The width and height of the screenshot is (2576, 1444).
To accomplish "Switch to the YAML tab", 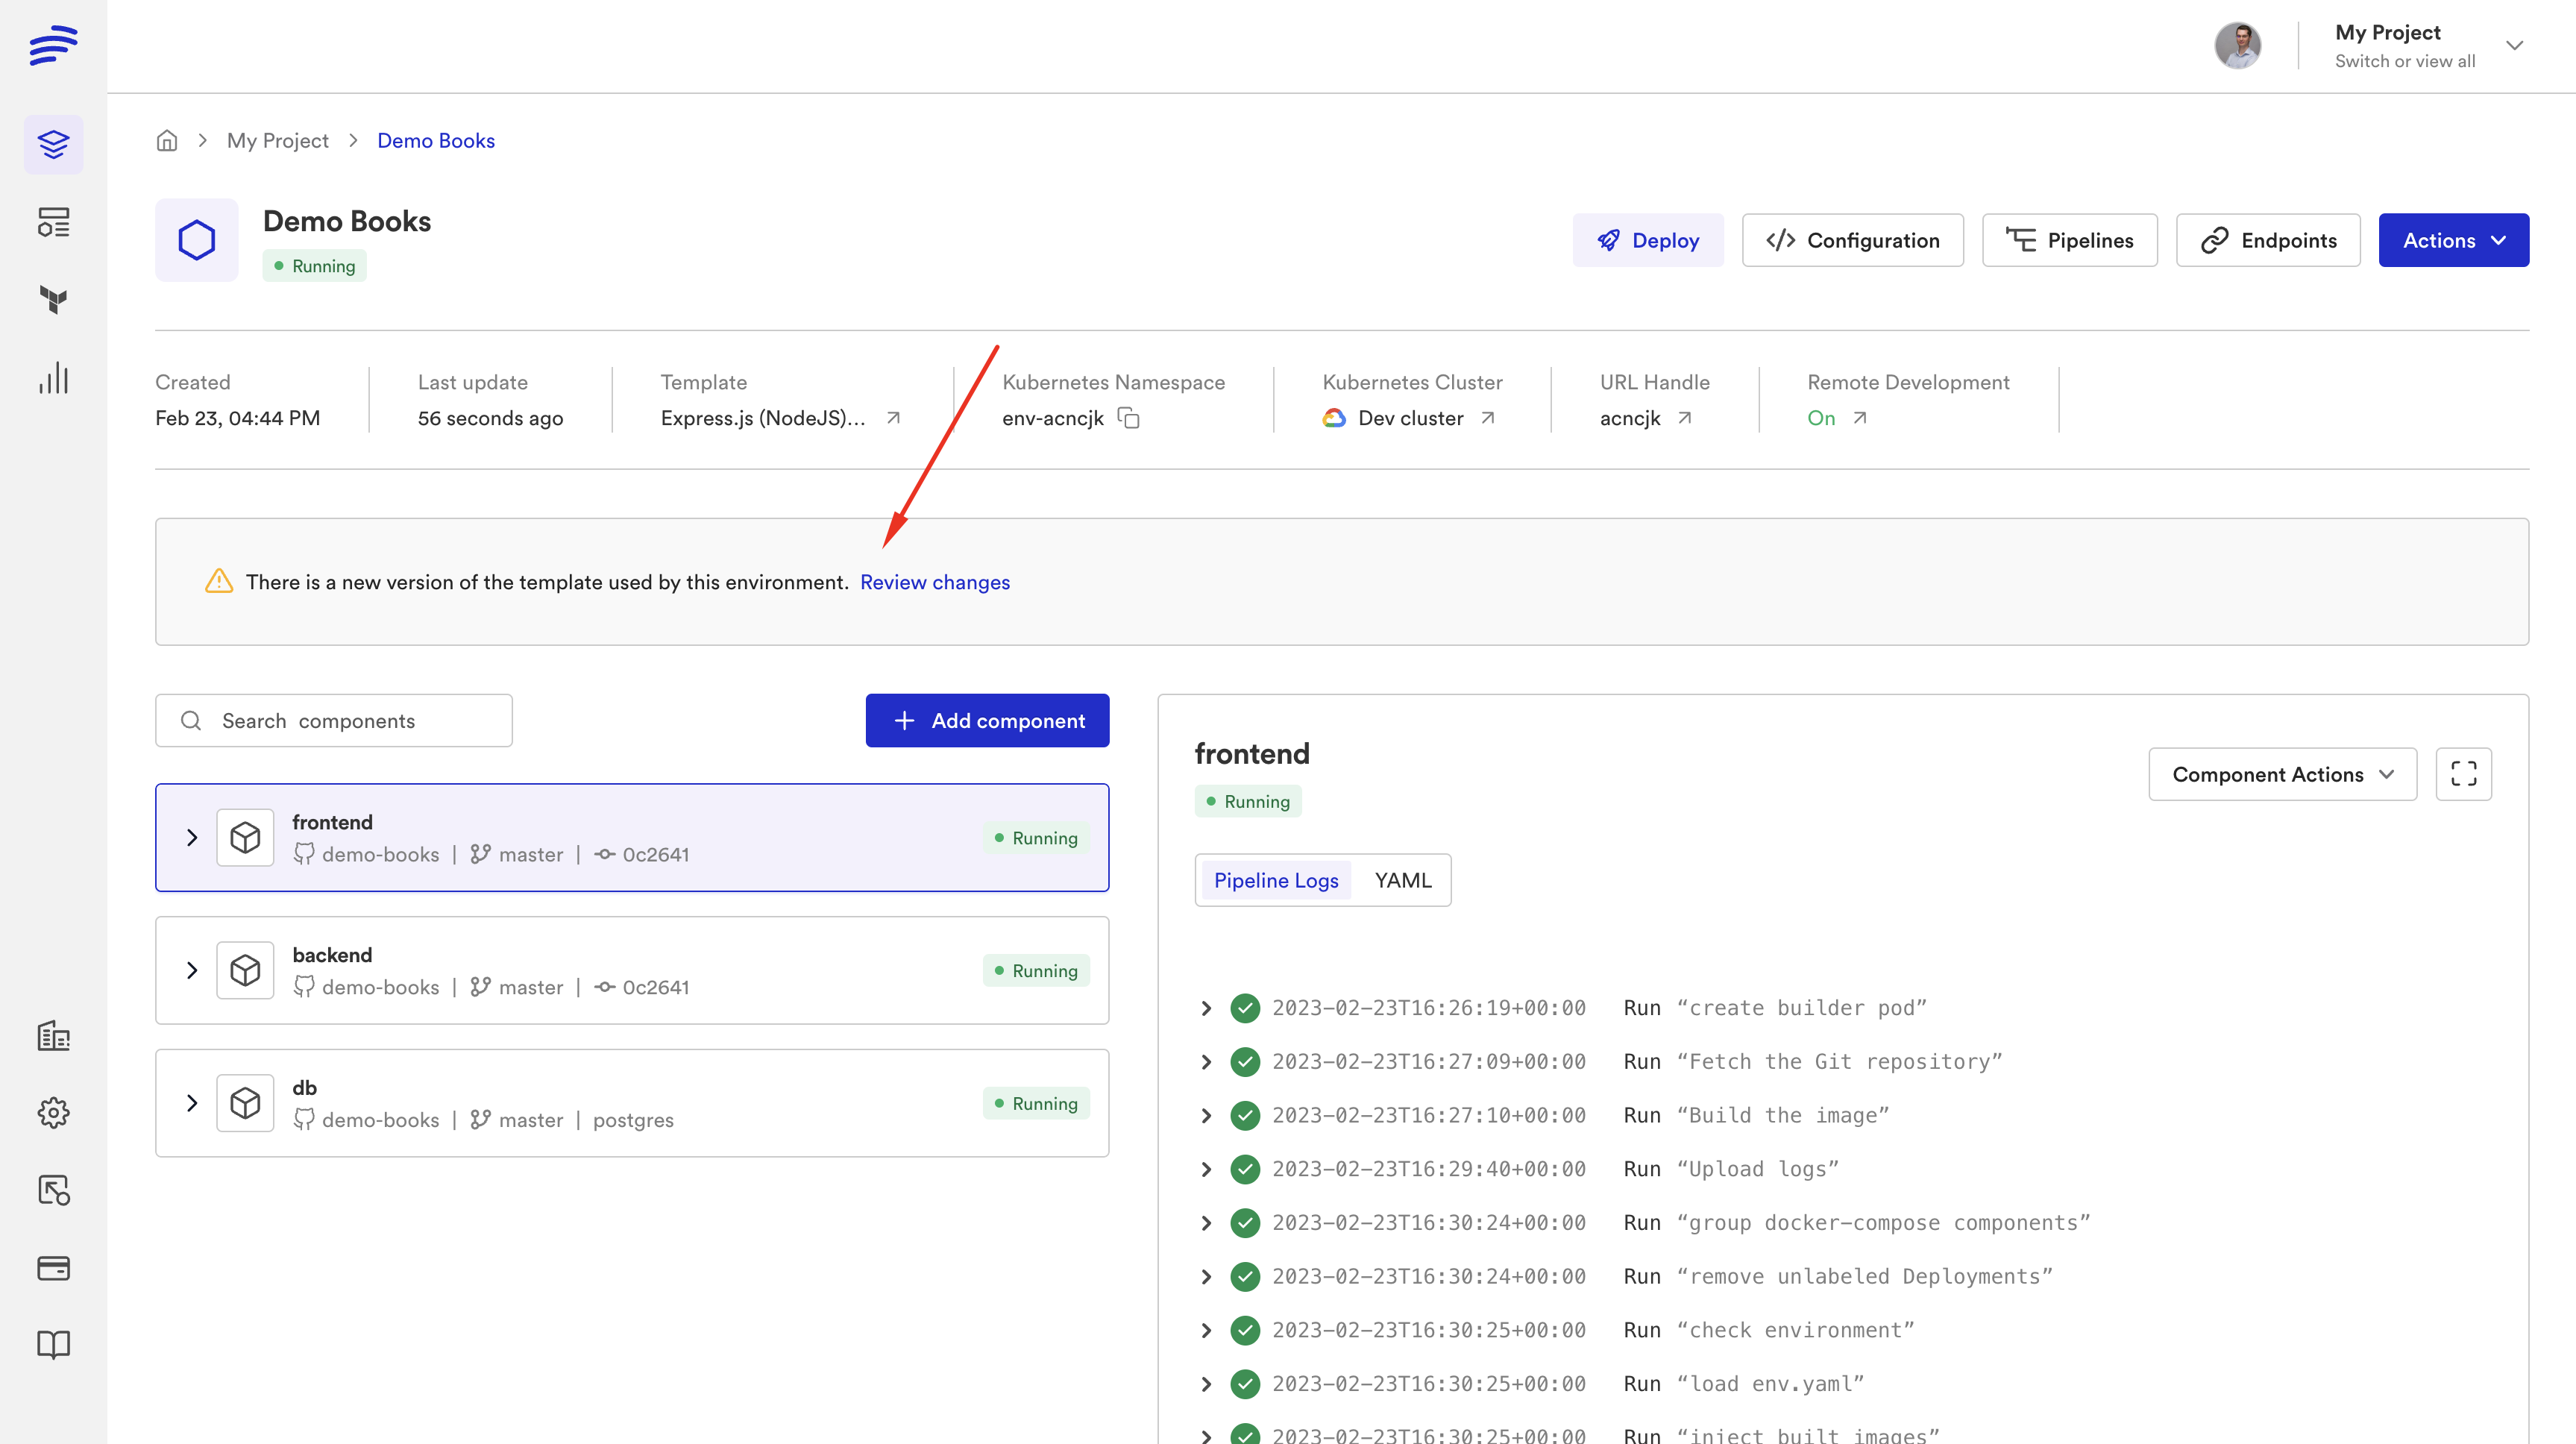I will tap(1402, 880).
